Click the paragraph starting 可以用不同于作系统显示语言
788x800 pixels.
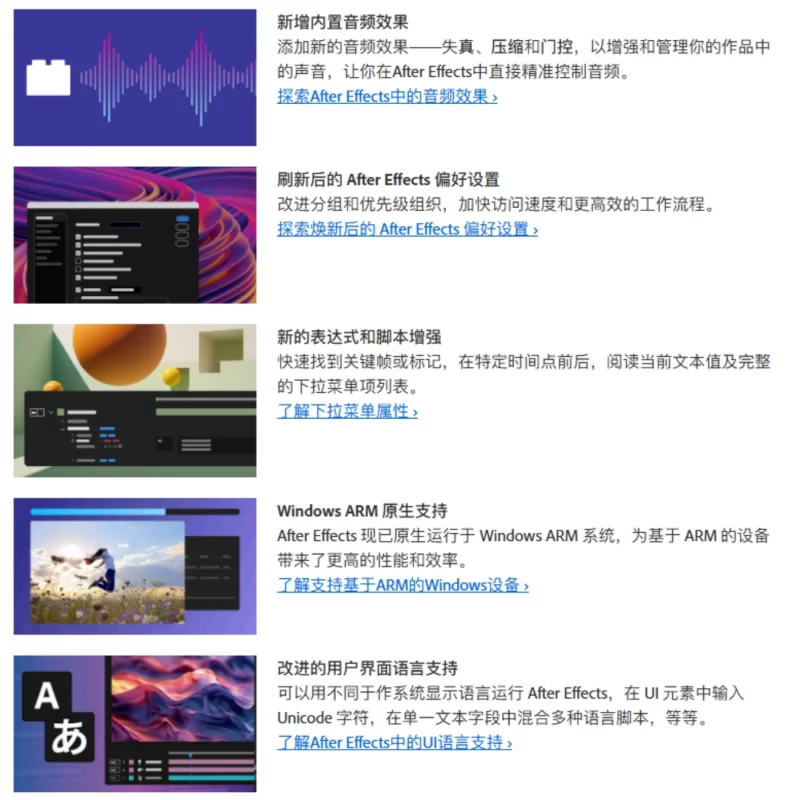coord(510,706)
